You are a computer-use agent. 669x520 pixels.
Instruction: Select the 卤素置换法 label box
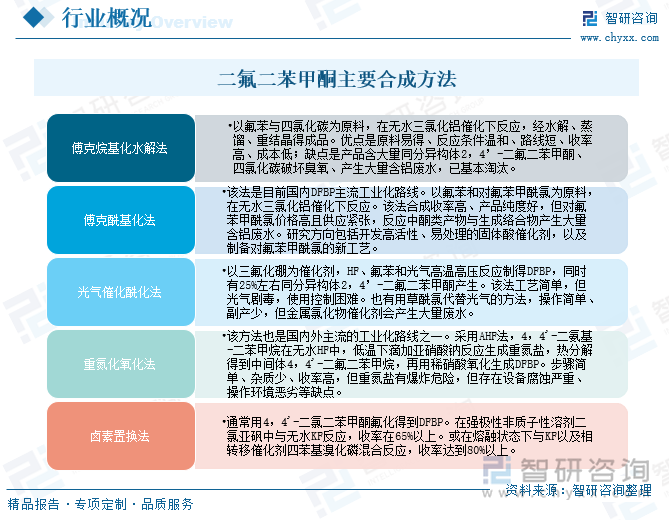[121, 436]
